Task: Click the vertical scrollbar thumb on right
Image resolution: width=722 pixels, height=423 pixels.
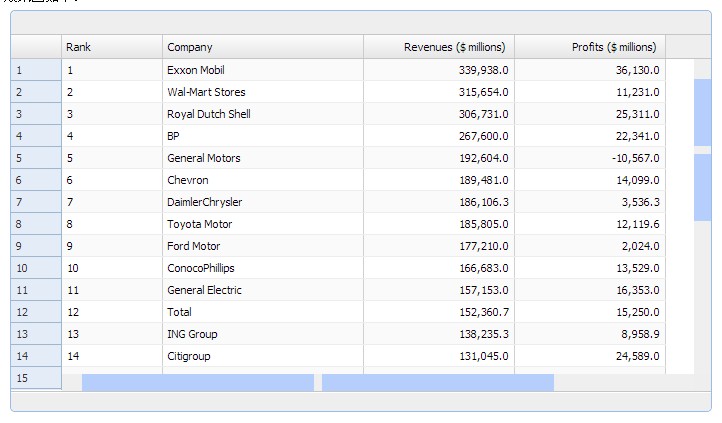Action: [702, 113]
